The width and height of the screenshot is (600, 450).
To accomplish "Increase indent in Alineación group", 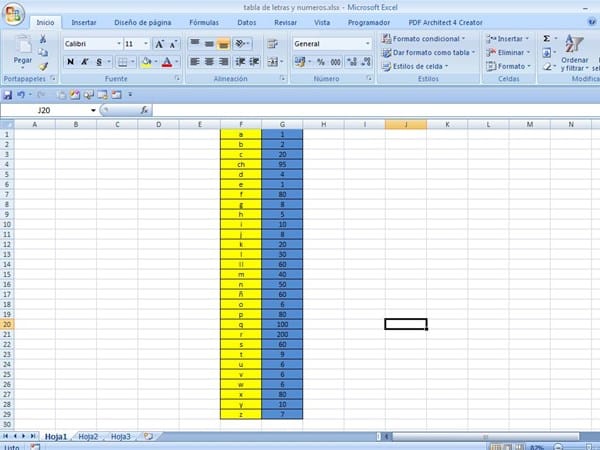I will coord(254,62).
